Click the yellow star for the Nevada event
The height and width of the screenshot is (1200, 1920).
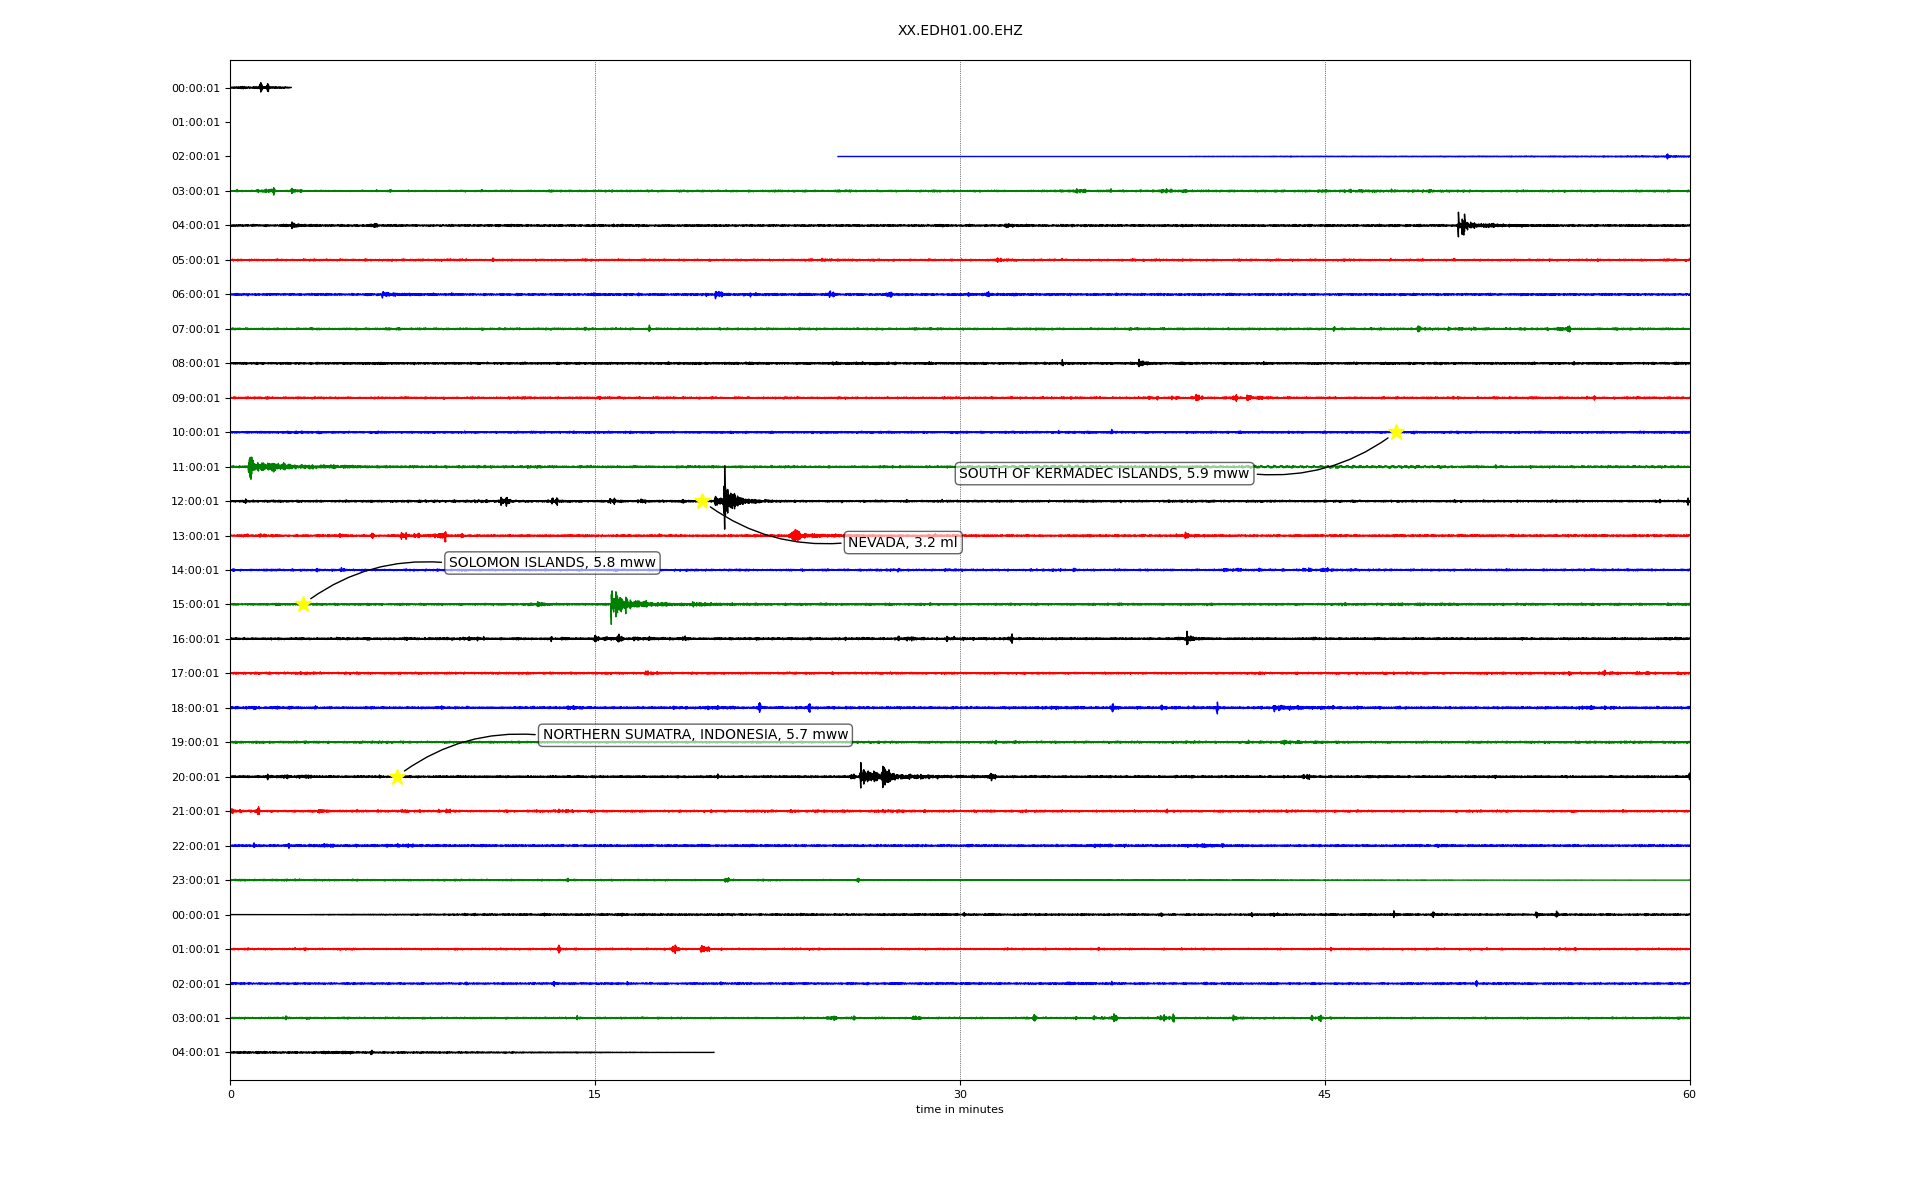point(702,501)
